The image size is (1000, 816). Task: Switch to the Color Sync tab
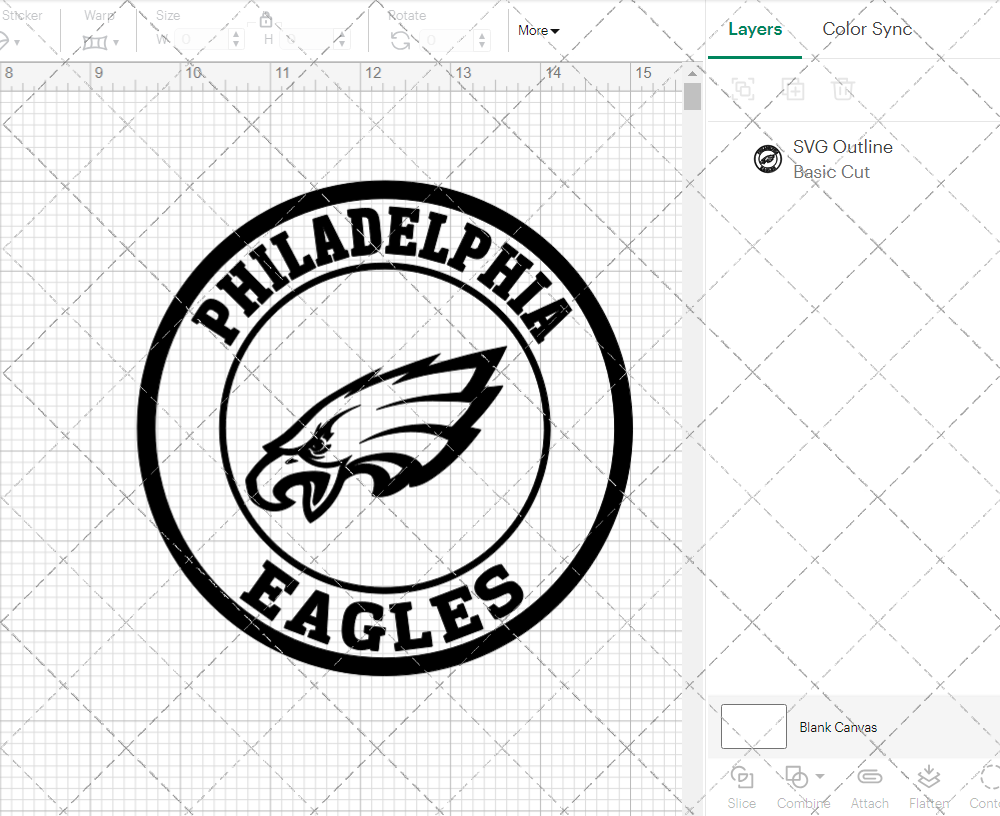[867, 29]
